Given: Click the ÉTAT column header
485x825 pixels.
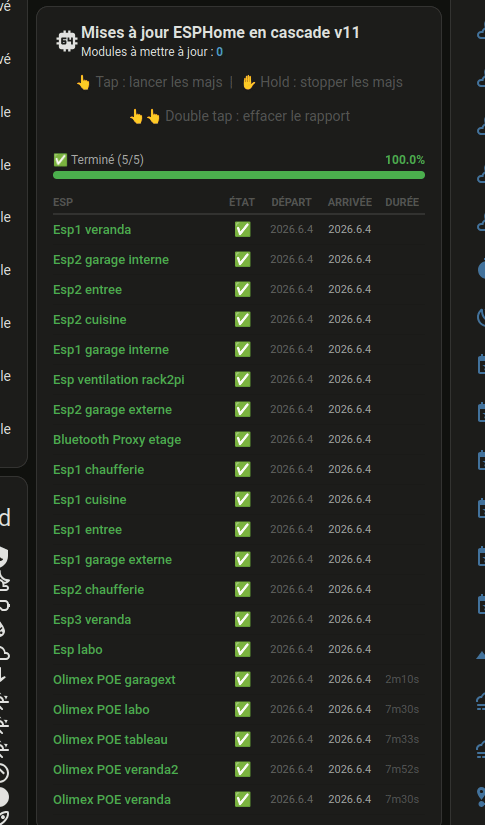Looking at the screenshot, I should 242,202.
